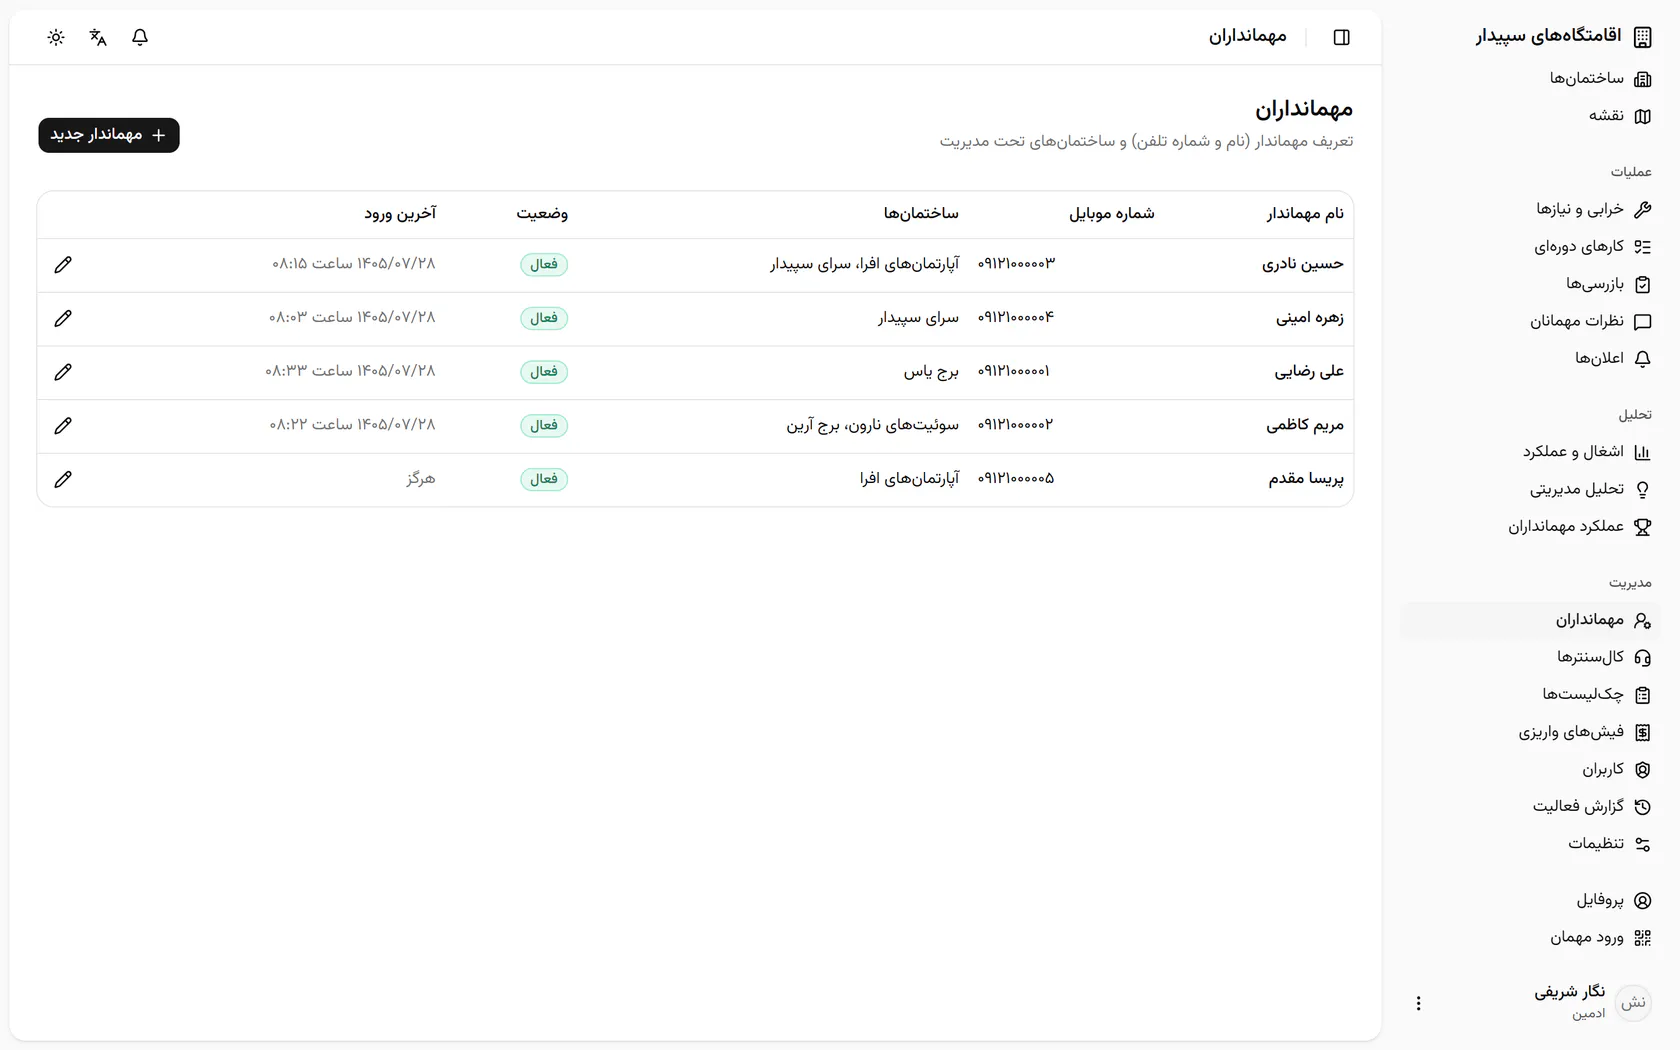Open پروفایل in sidebar
Screen dimensions: 1680x1050
(x=1530, y=900)
